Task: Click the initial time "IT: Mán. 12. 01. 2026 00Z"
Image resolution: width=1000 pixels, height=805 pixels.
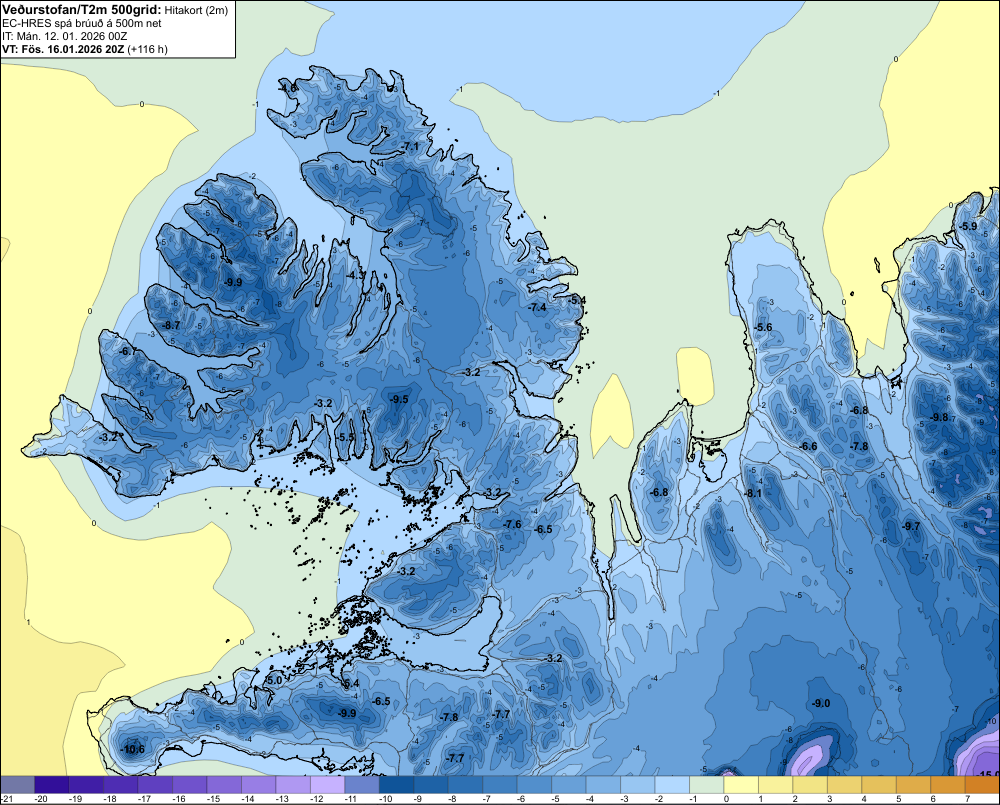Action: [66, 36]
